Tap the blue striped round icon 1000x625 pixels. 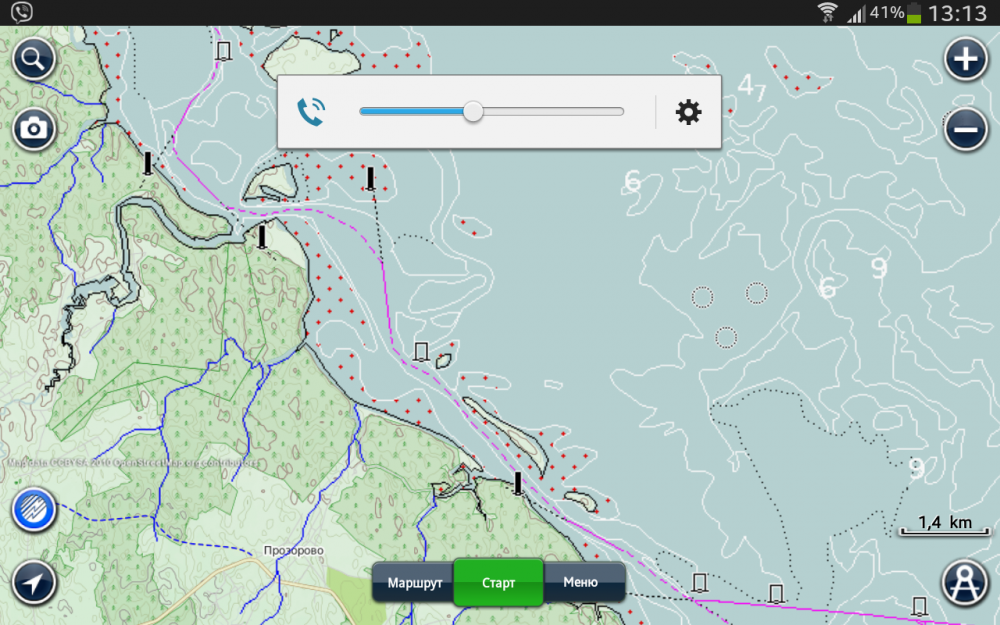click(x=34, y=510)
